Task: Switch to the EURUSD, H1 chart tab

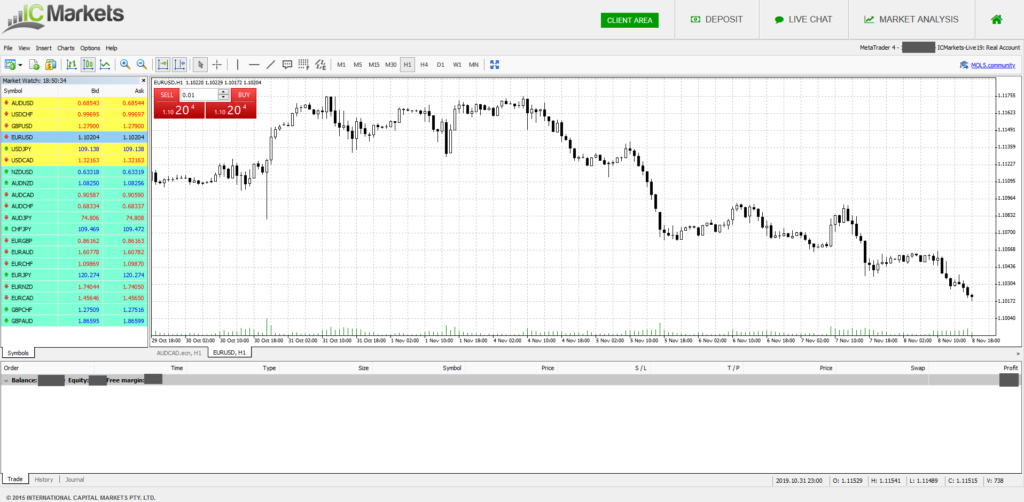Action: tap(230, 353)
